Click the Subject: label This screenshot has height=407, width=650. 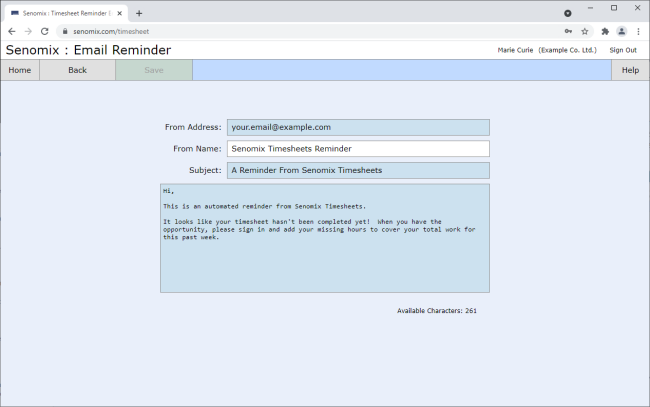tap(205, 170)
